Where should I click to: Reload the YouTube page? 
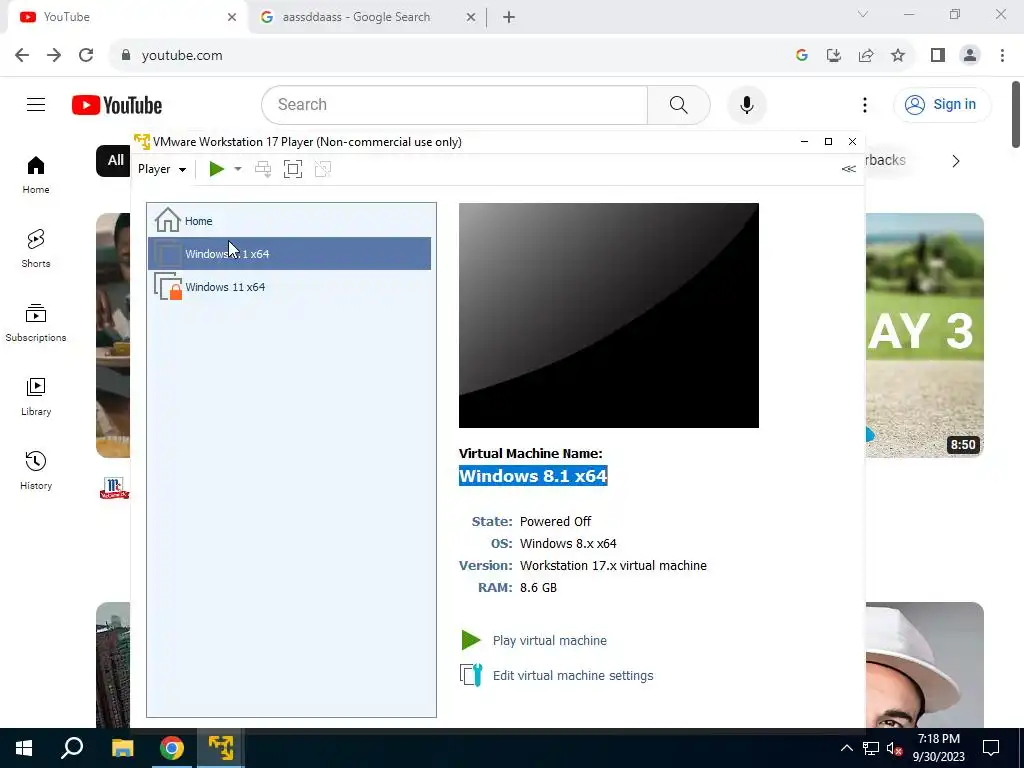(86, 56)
